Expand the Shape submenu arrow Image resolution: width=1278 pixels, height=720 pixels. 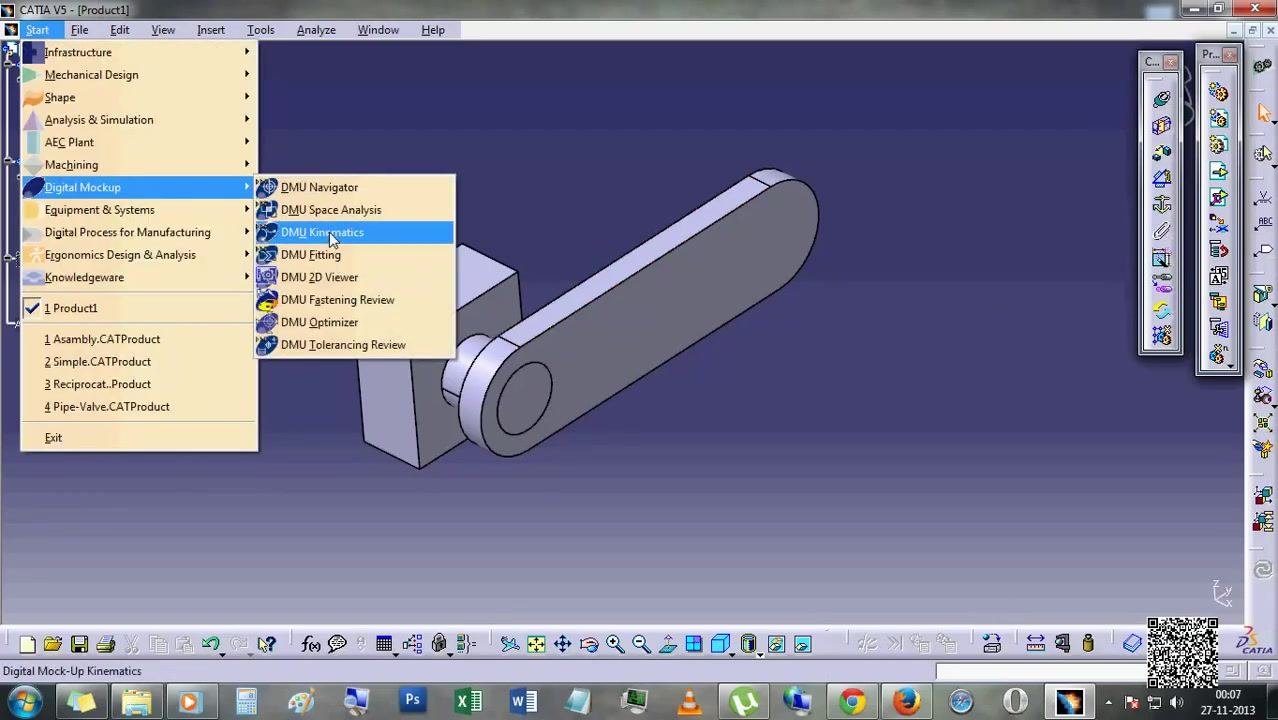coord(247,97)
